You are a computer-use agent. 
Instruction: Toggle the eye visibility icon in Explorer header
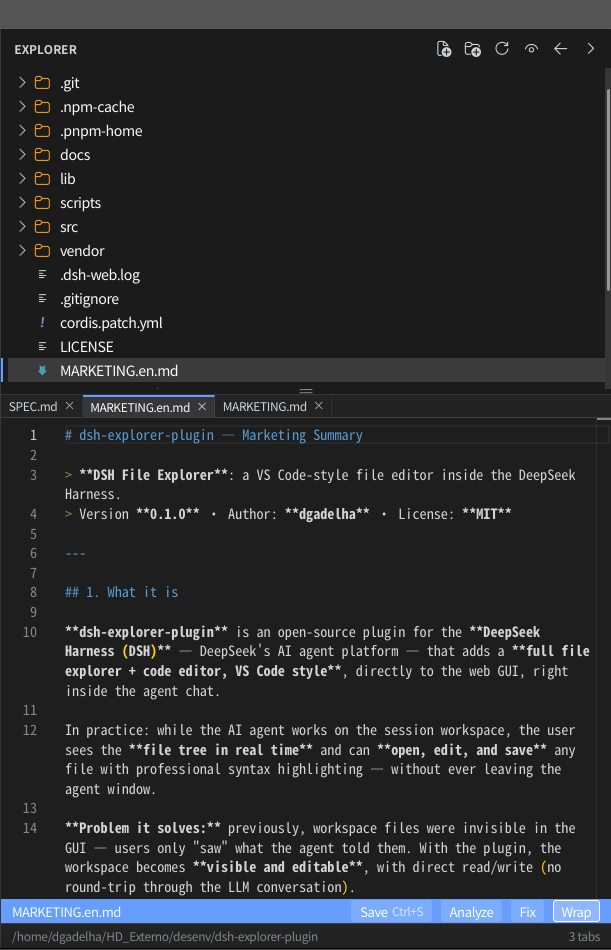532,49
